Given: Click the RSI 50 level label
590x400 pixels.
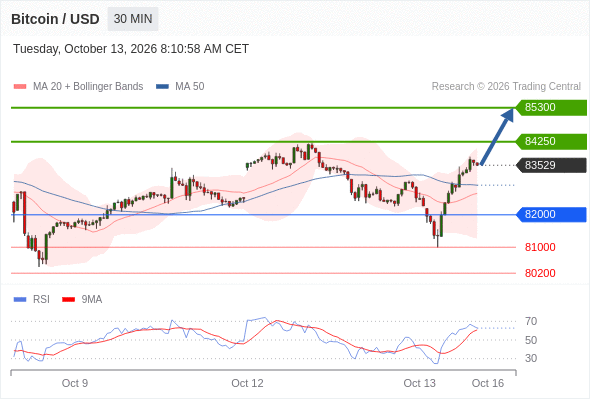Looking at the screenshot, I should click(x=531, y=340).
